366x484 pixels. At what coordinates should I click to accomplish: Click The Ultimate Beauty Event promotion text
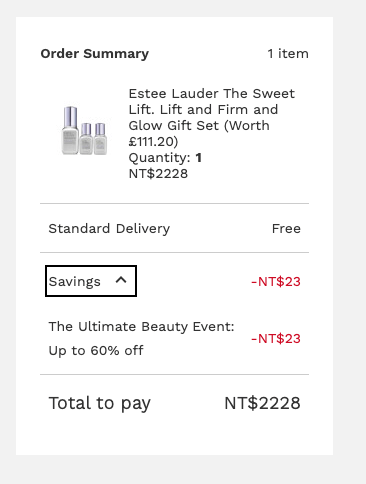click(x=141, y=327)
